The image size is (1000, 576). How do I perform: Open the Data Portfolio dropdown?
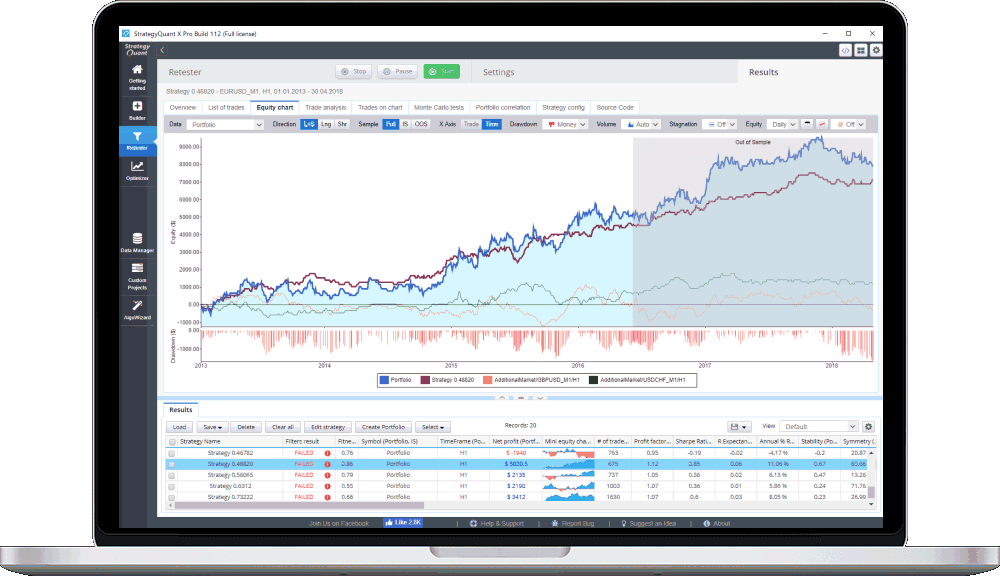(225, 124)
